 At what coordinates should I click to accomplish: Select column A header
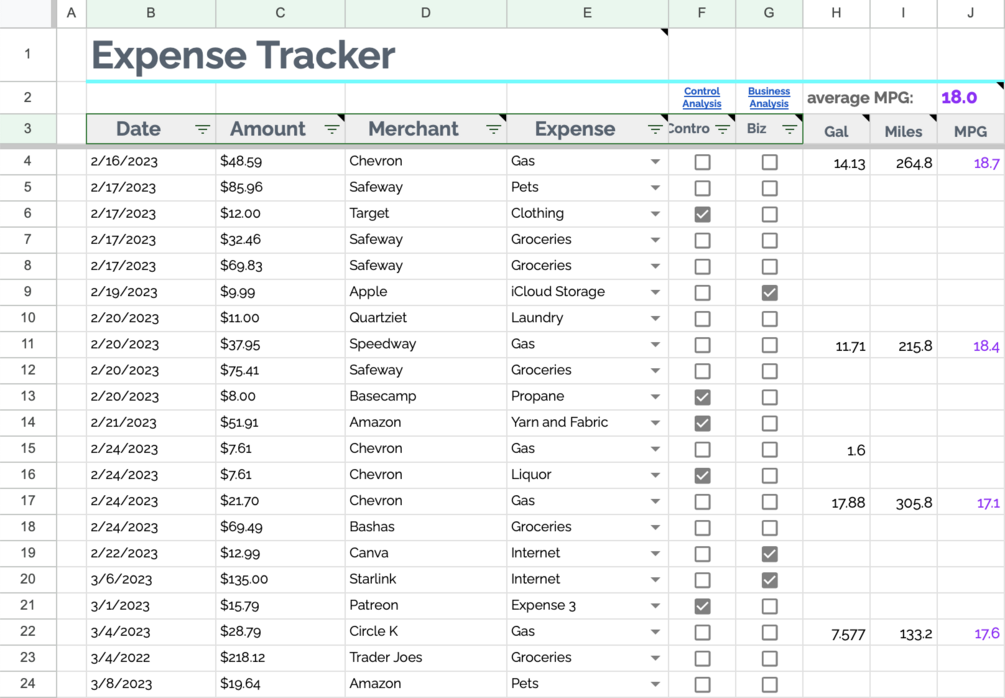tap(71, 13)
